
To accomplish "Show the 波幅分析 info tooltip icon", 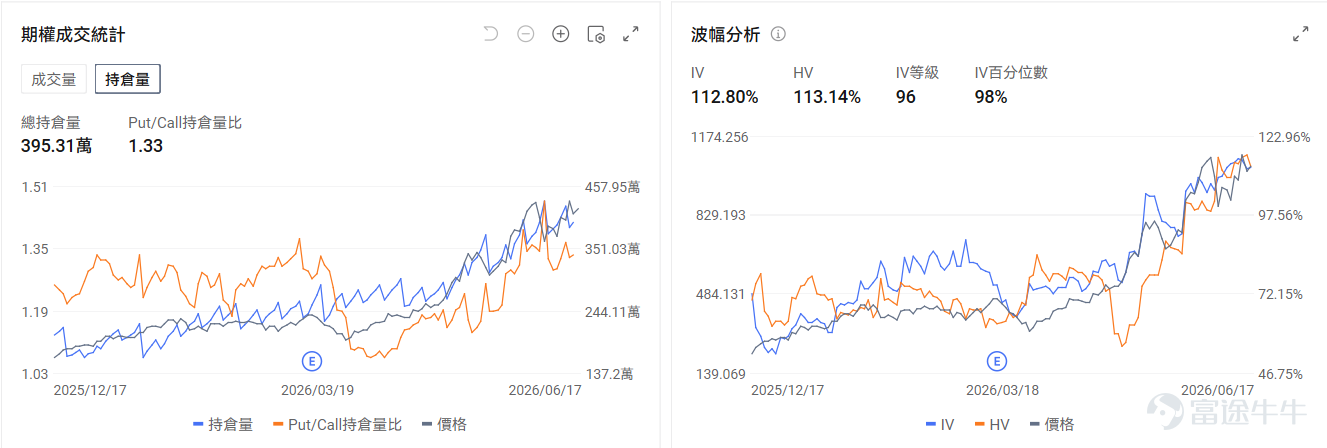I will pos(778,34).
